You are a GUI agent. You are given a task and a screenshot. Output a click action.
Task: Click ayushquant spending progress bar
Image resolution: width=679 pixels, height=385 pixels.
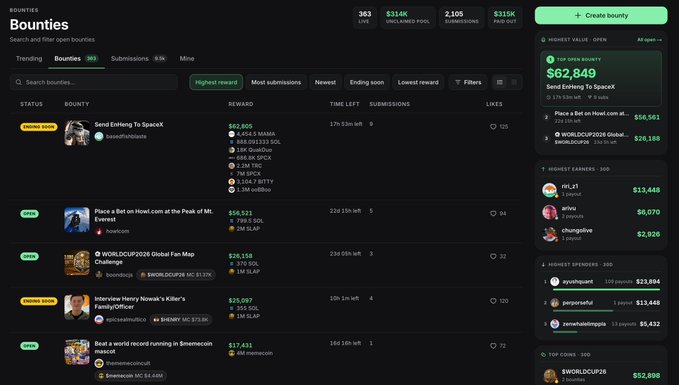(x=606, y=289)
